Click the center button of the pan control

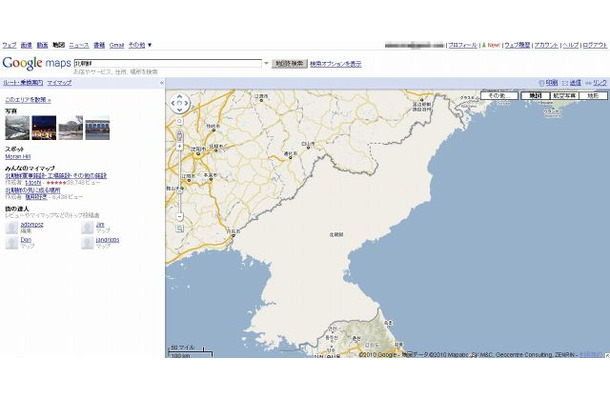(179, 104)
